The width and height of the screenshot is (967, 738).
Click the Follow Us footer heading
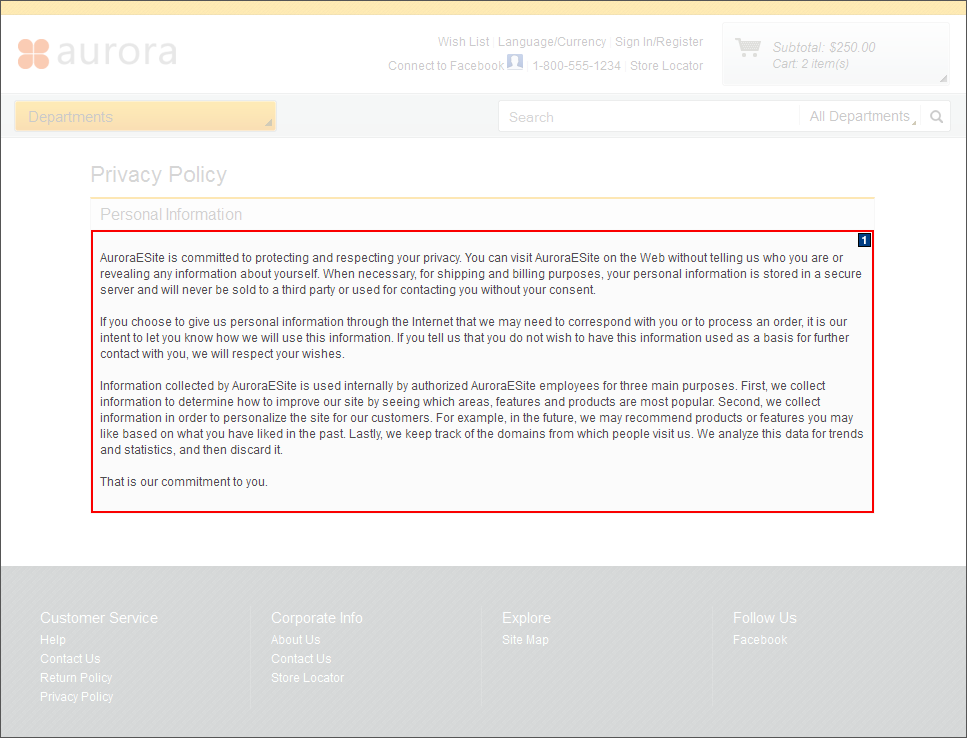[x=765, y=618]
